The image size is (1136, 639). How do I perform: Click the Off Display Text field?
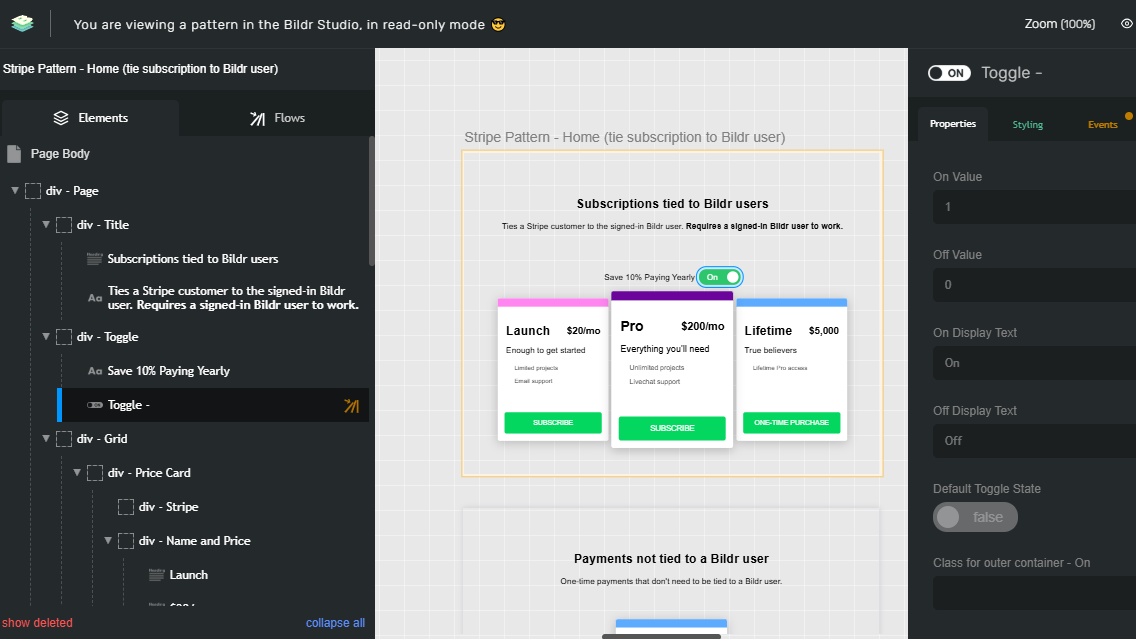(1035, 441)
